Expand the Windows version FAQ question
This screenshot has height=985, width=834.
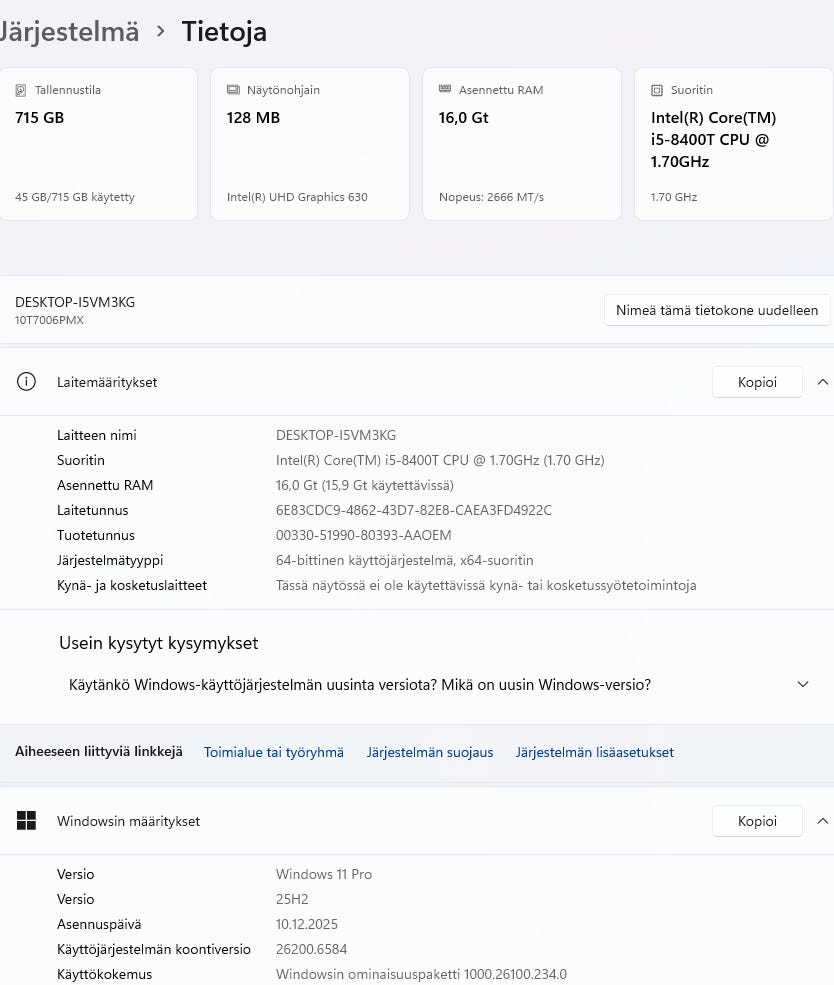tap(802, 685)
